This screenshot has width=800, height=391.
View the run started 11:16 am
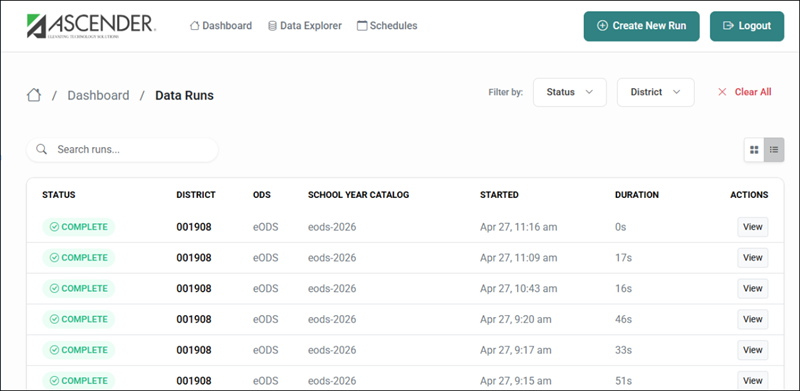[753, 227]
